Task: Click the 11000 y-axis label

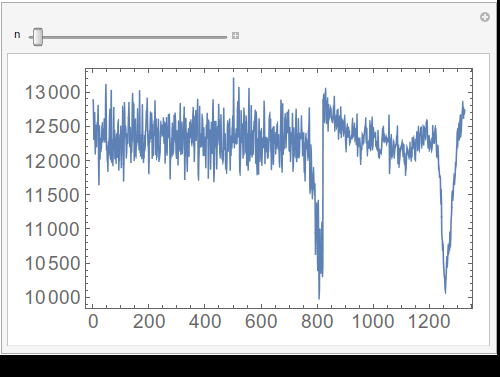Action: (52, 230)
